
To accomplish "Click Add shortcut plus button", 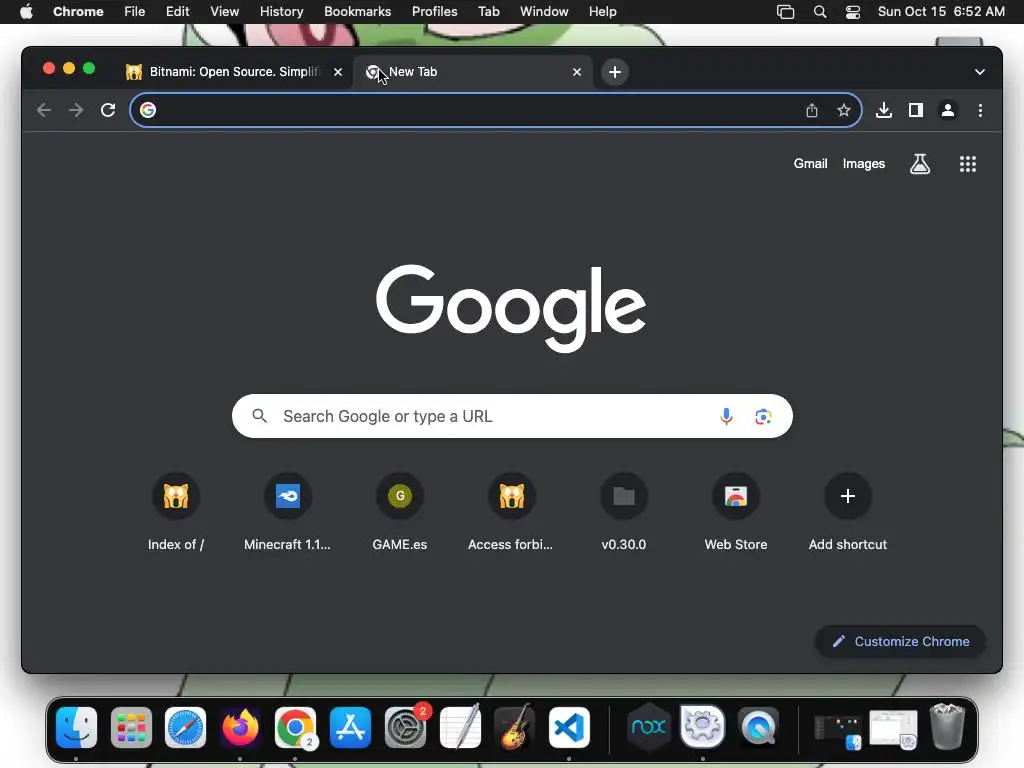I will [x=848, y=496].
